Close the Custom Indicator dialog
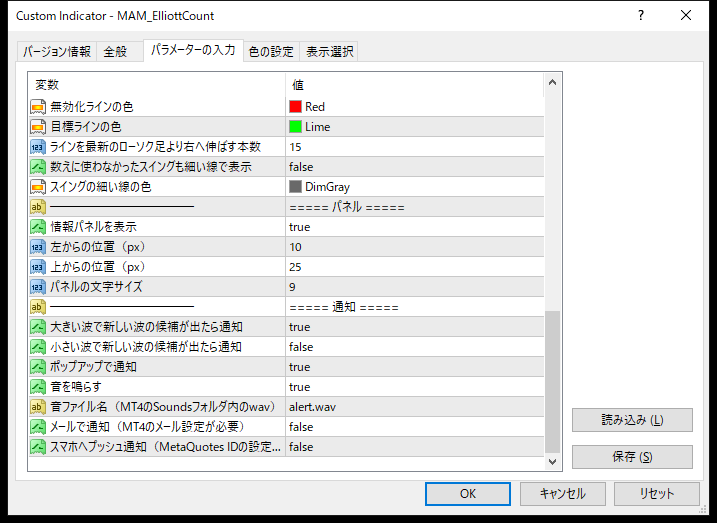This screenshot has height=523, width=717. click(686, 16)
